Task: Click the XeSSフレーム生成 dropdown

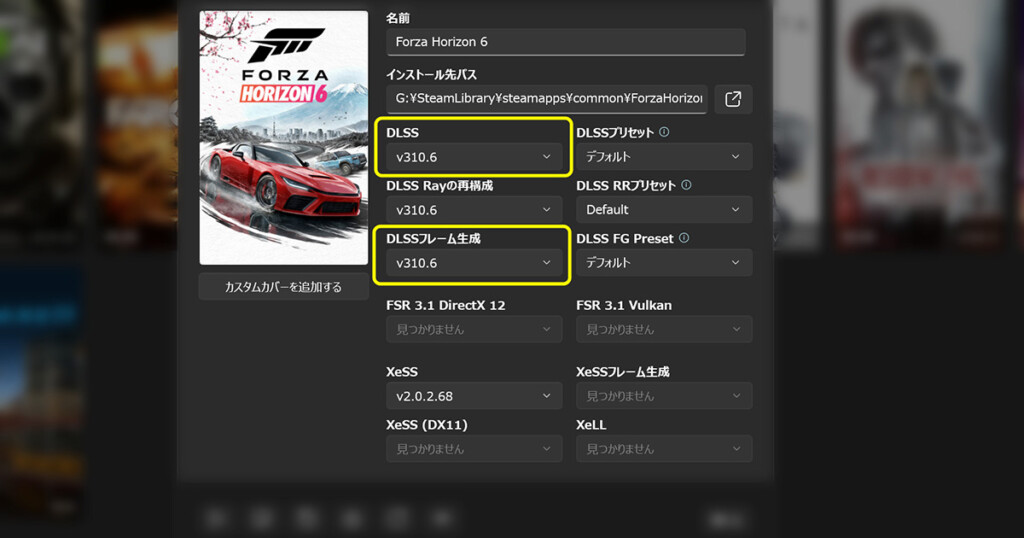Action: tap(664, 396)
